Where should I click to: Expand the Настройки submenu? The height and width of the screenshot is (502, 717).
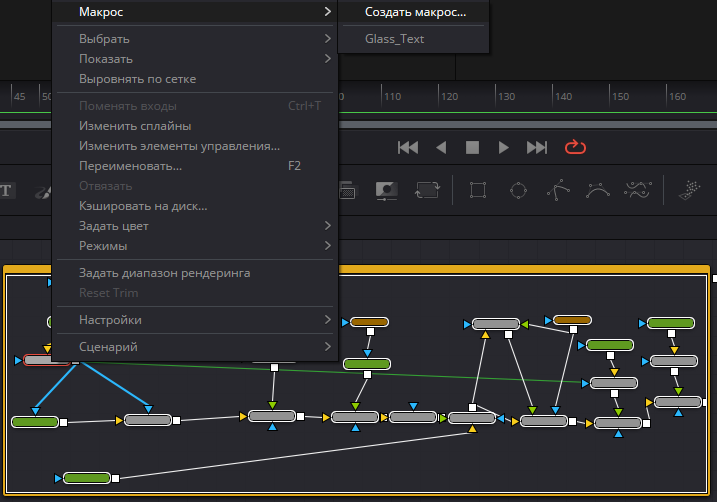[x=195, y=320]
